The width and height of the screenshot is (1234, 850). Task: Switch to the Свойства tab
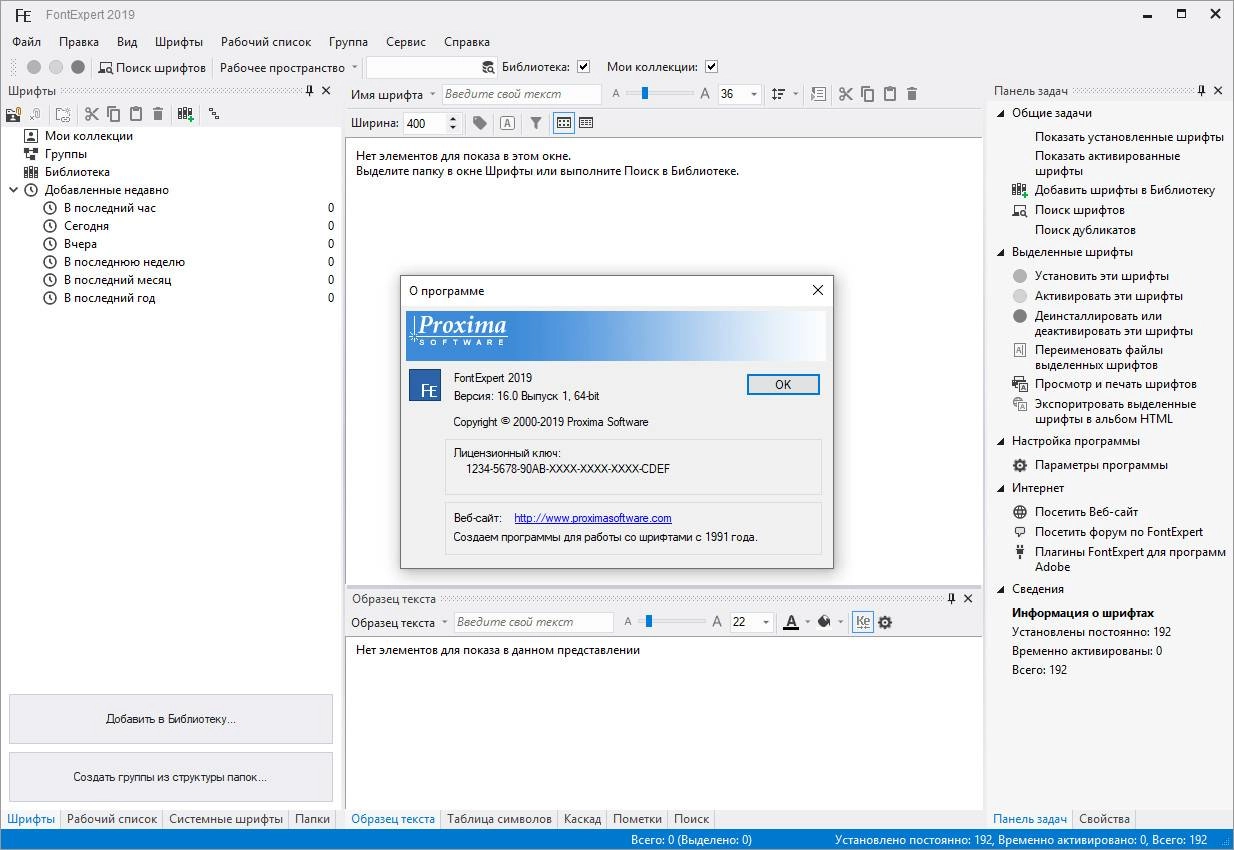(1105, 819)
